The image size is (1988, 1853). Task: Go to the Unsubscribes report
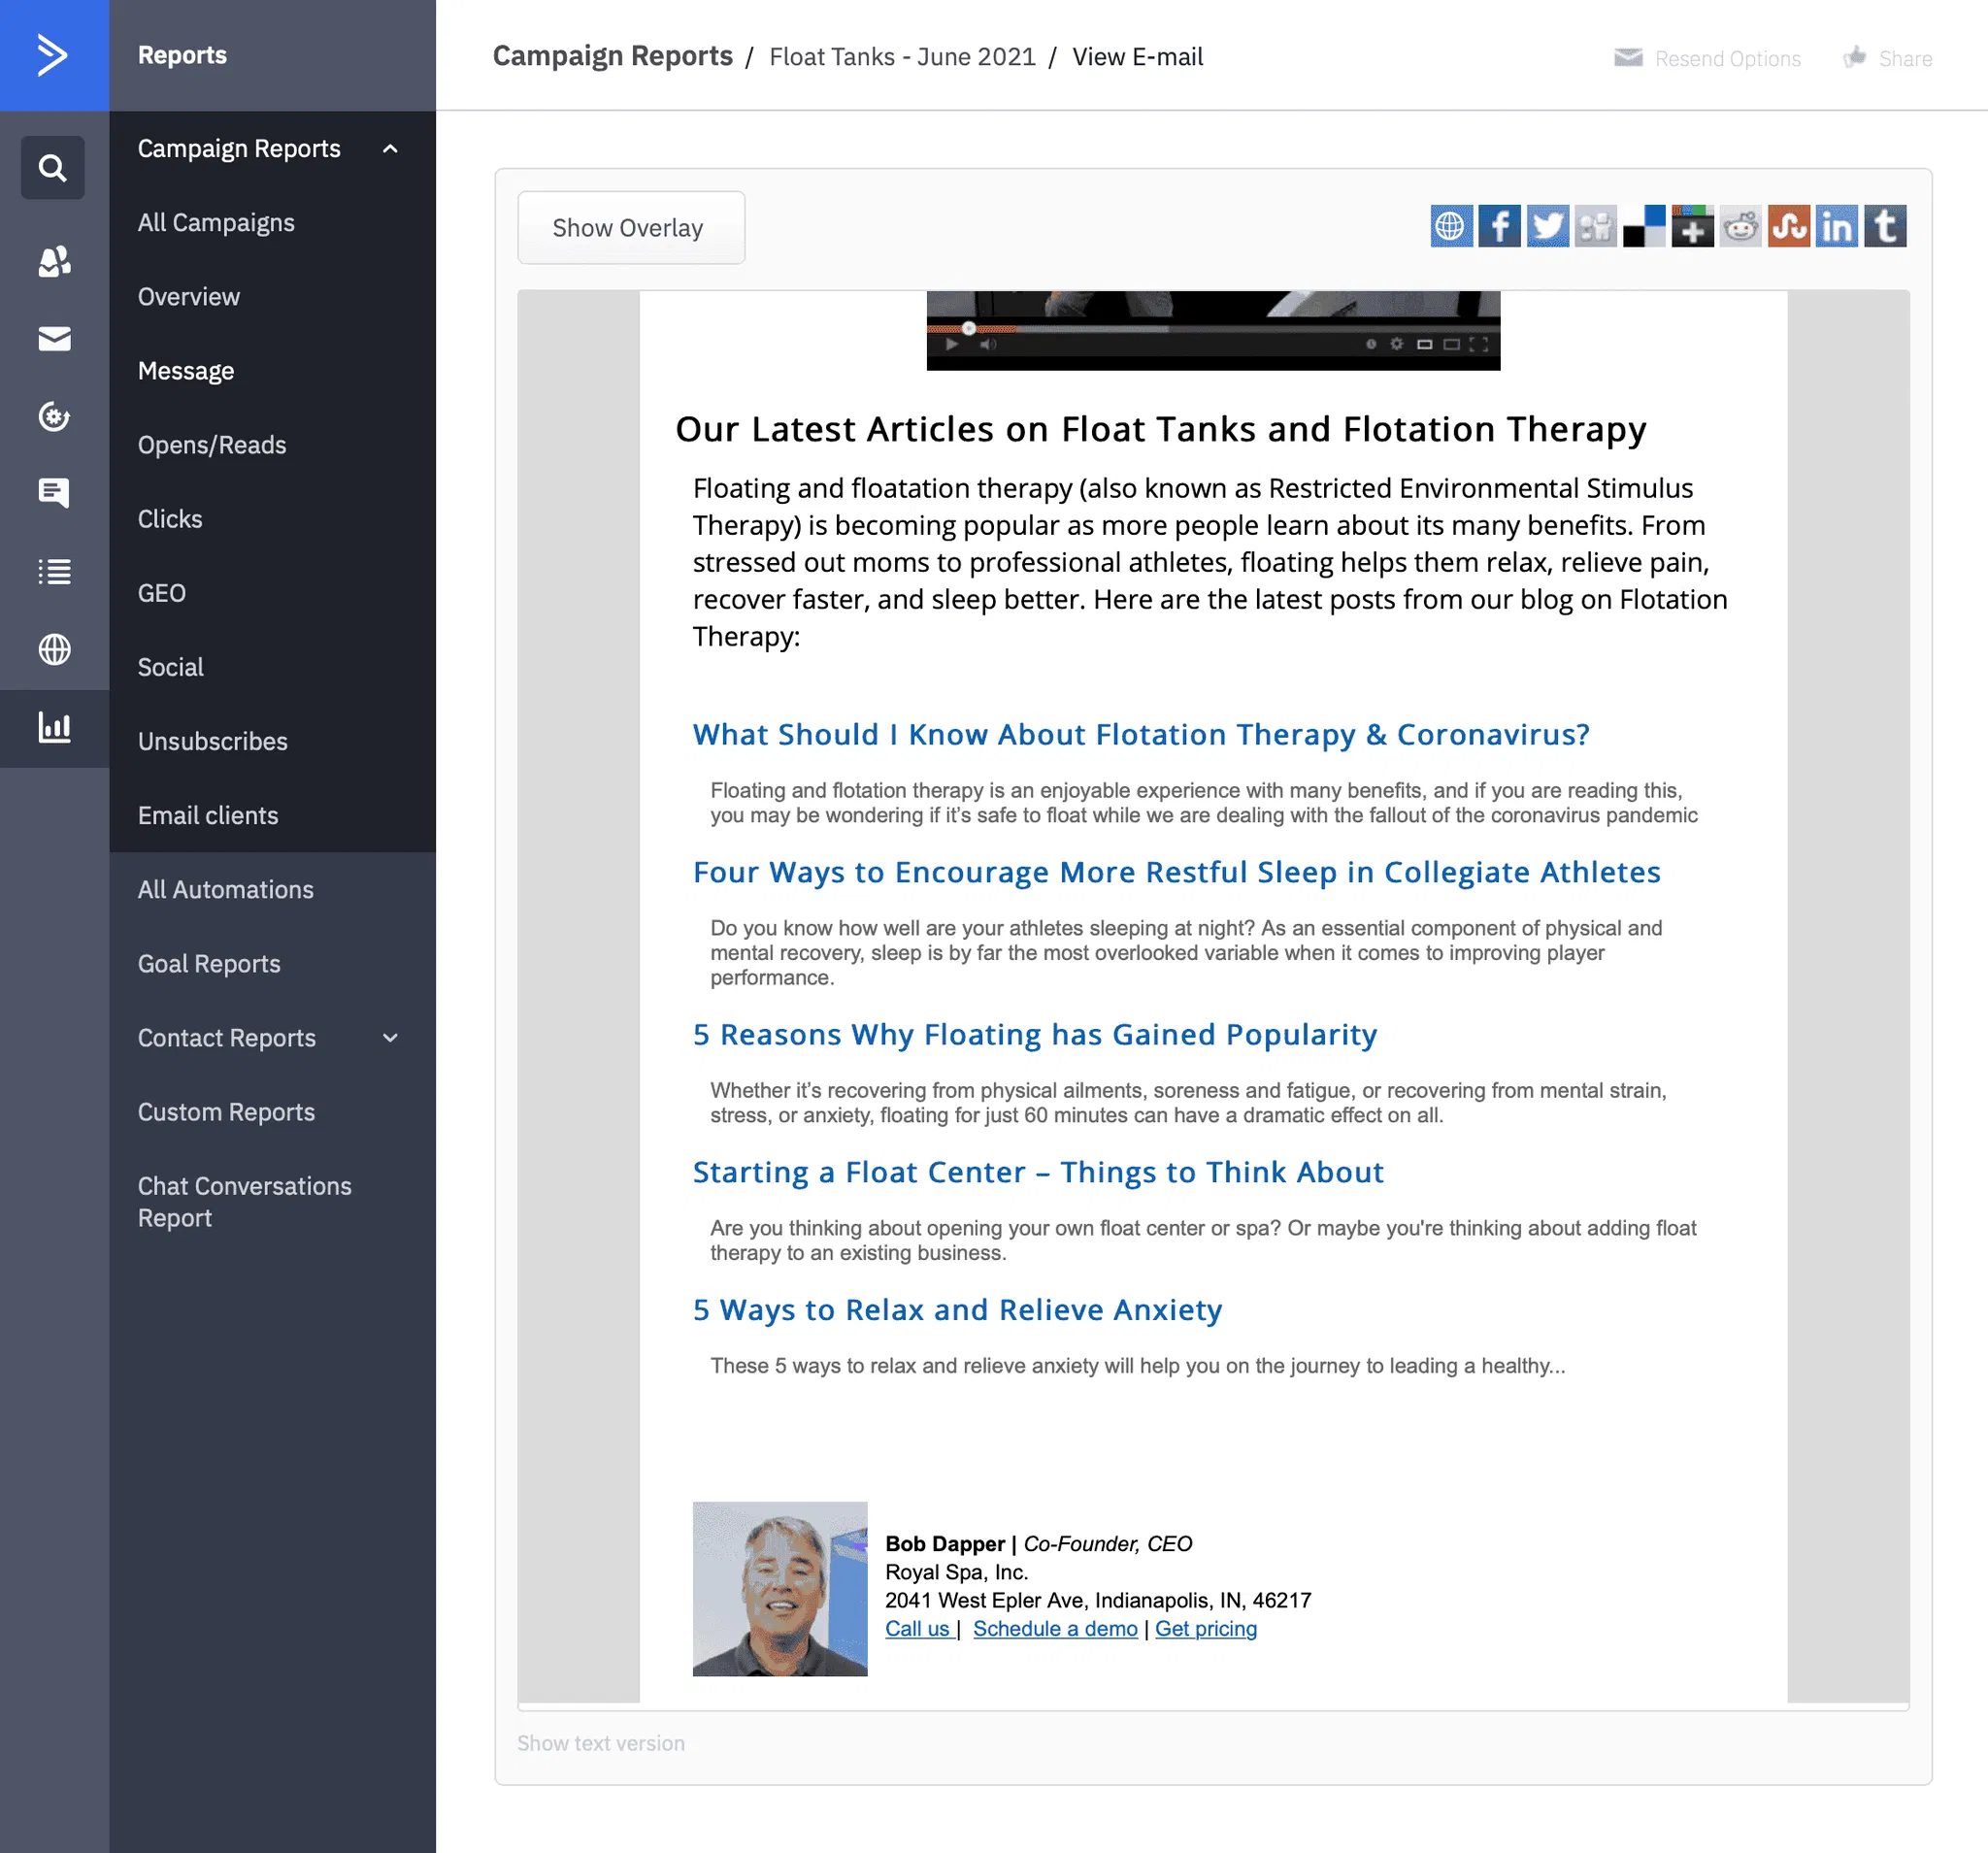212,741
